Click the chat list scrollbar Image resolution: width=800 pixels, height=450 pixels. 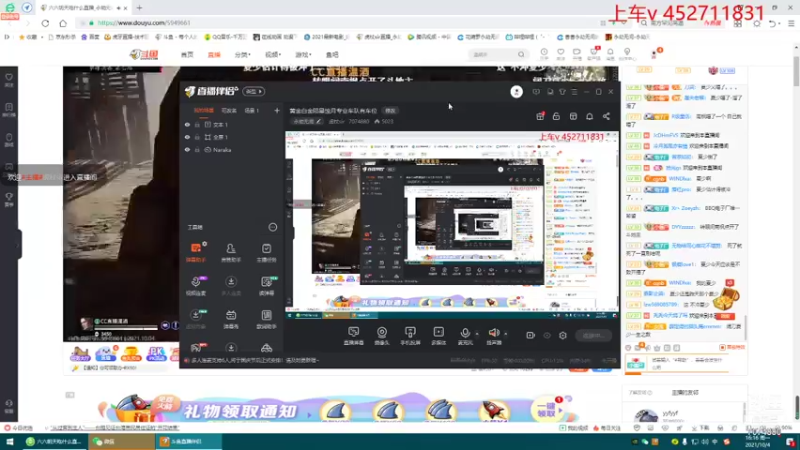745,327
